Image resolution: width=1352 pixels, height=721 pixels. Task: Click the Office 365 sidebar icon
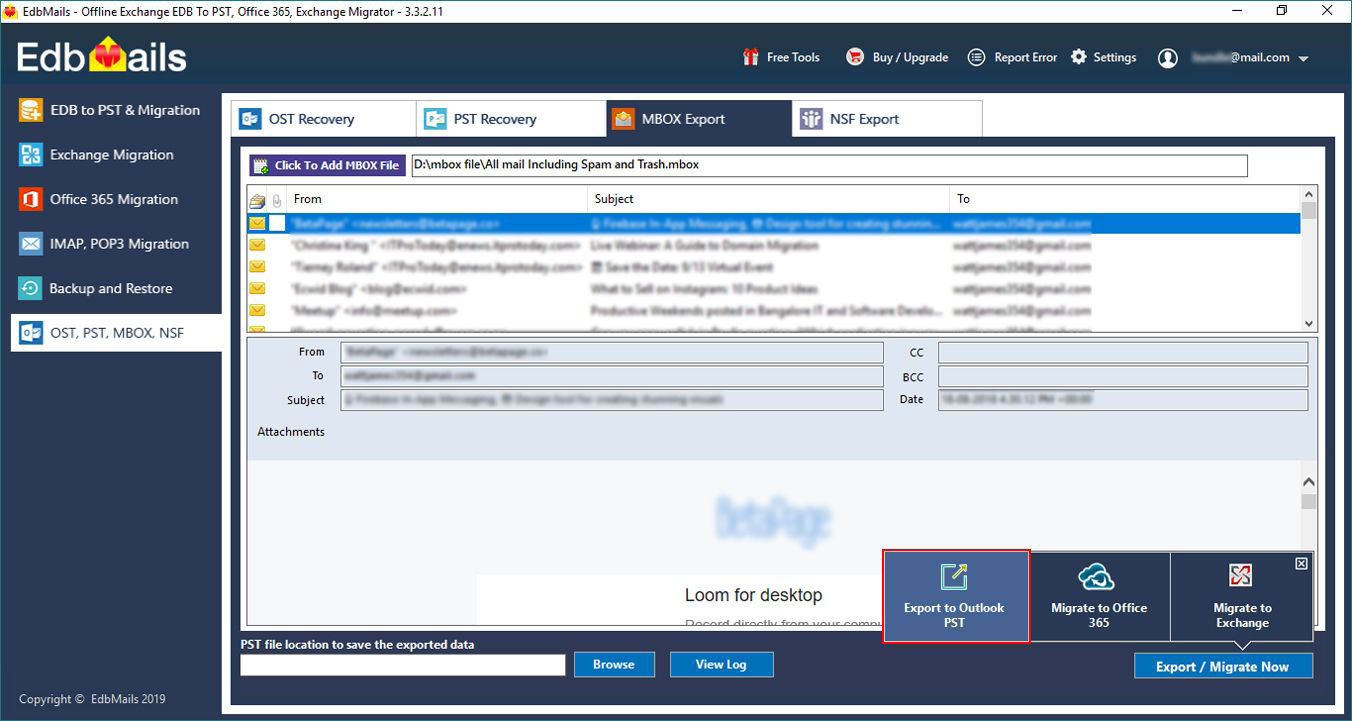tap(31, 199)
